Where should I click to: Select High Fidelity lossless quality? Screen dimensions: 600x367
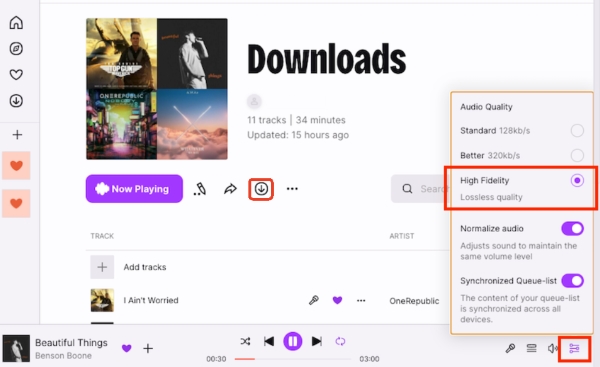pyautogui.click(x=577, y=180)
